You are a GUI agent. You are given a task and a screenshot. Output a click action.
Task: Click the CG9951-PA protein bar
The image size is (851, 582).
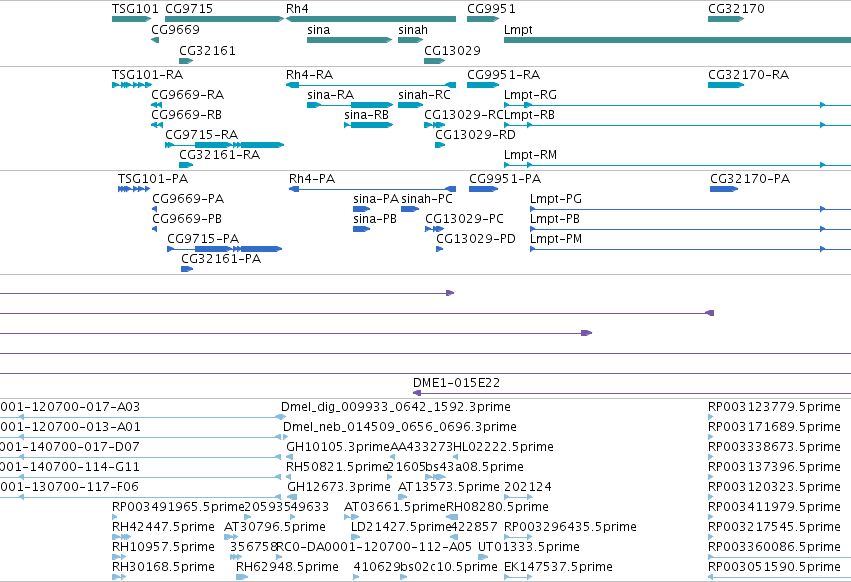click(484, 189)
